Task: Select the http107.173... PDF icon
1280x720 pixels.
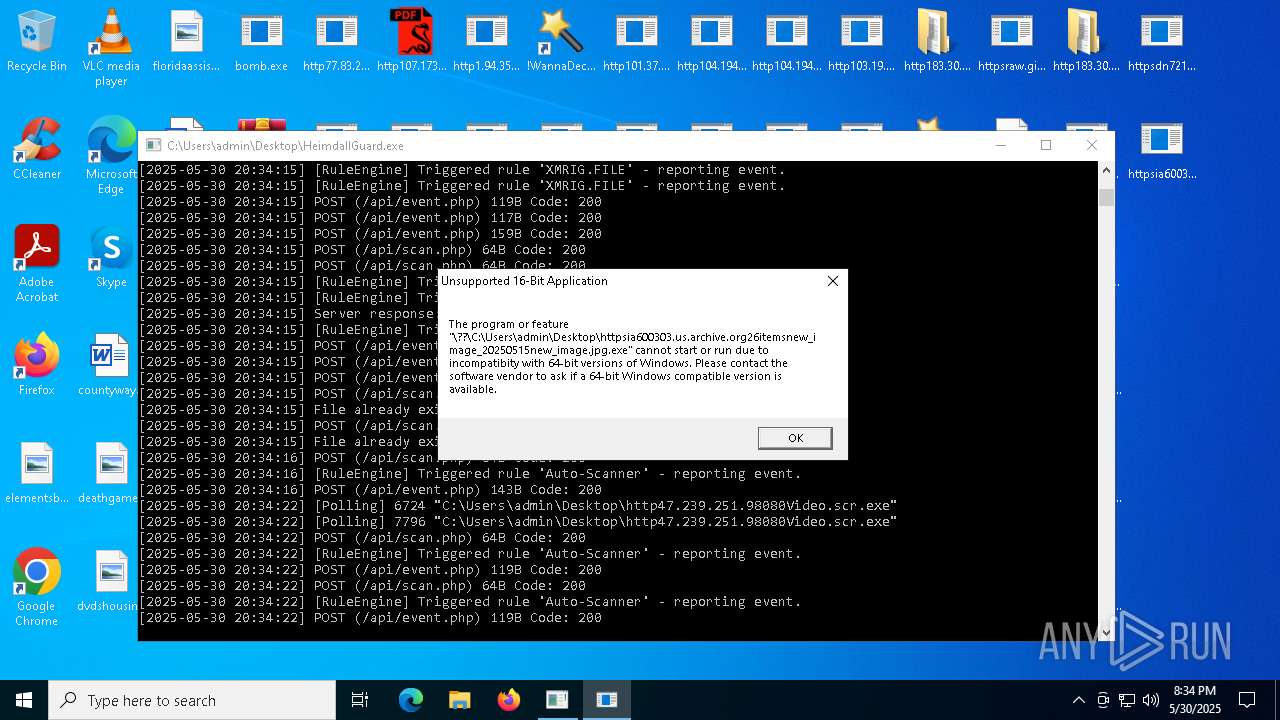Action: coord(411,41)
